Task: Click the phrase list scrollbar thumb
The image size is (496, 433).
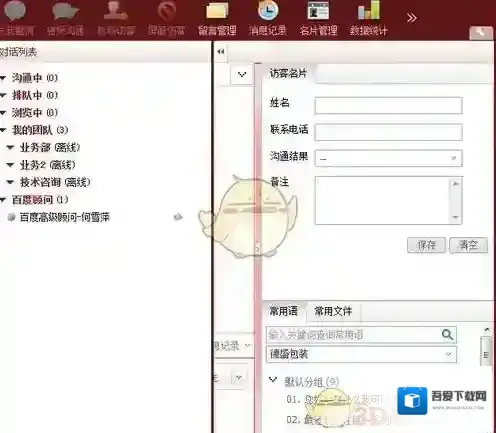Action: point(486,352)
